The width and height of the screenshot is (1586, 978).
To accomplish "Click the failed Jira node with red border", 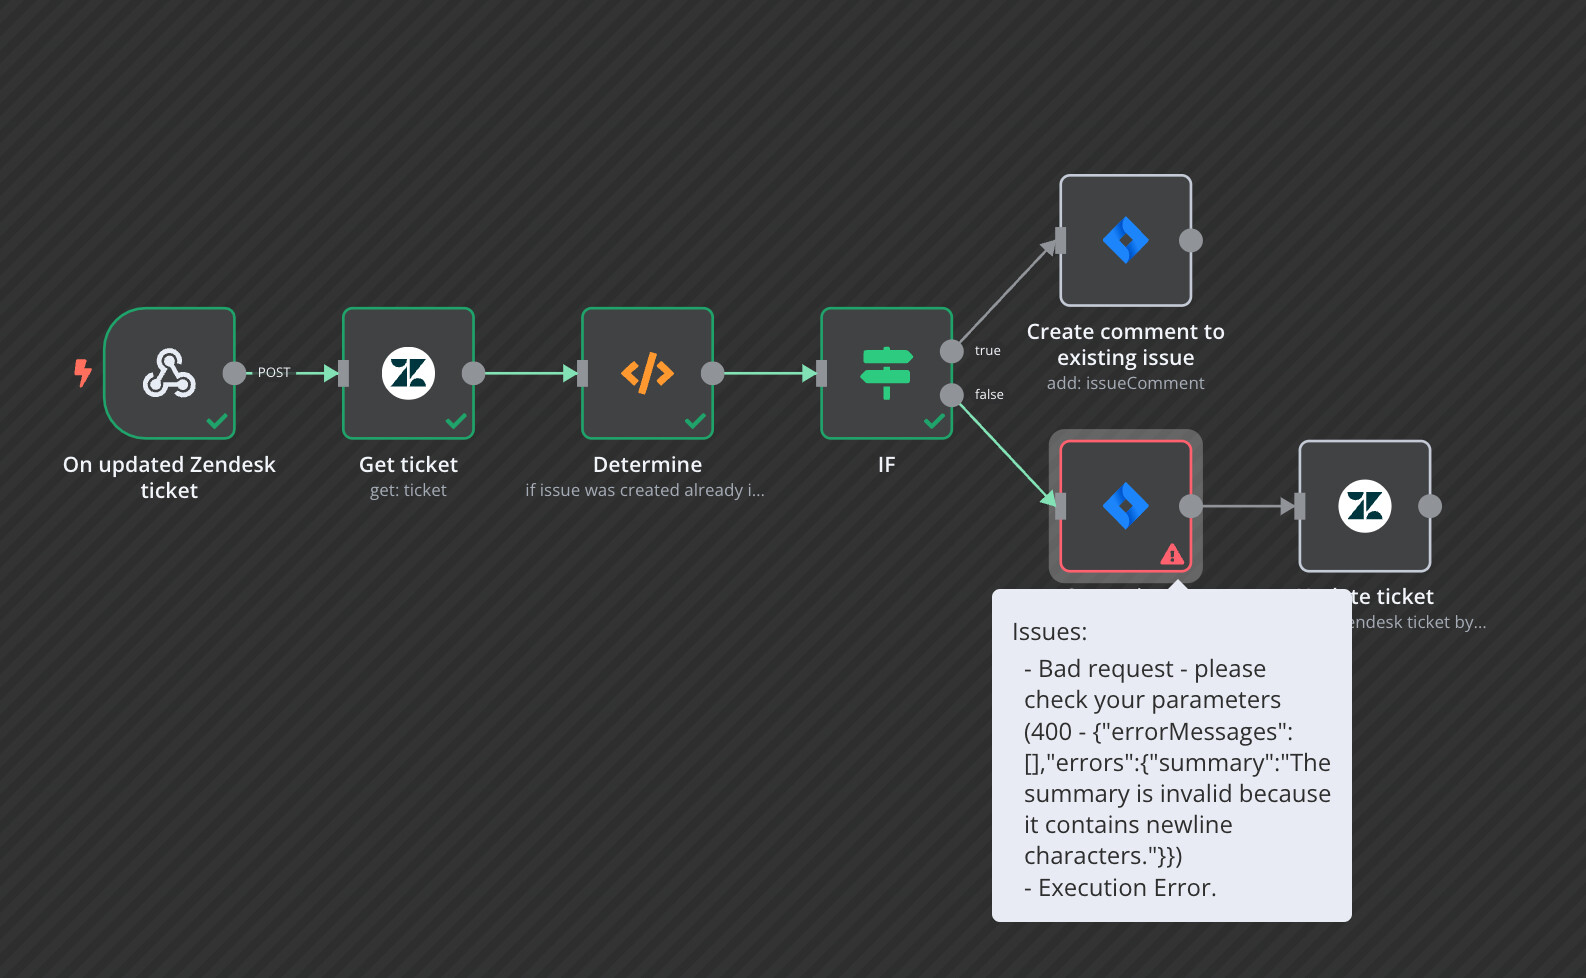I will pos(1126,506).
